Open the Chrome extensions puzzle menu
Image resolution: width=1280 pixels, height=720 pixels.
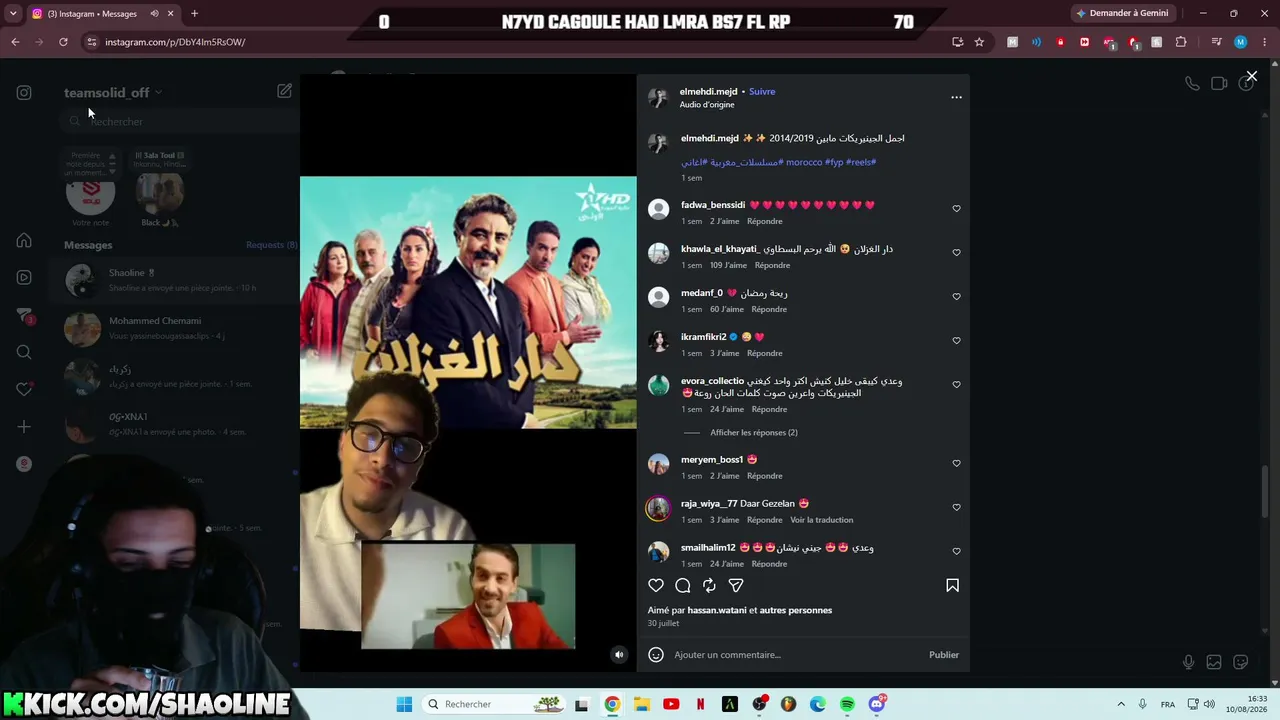(1181, 42)
